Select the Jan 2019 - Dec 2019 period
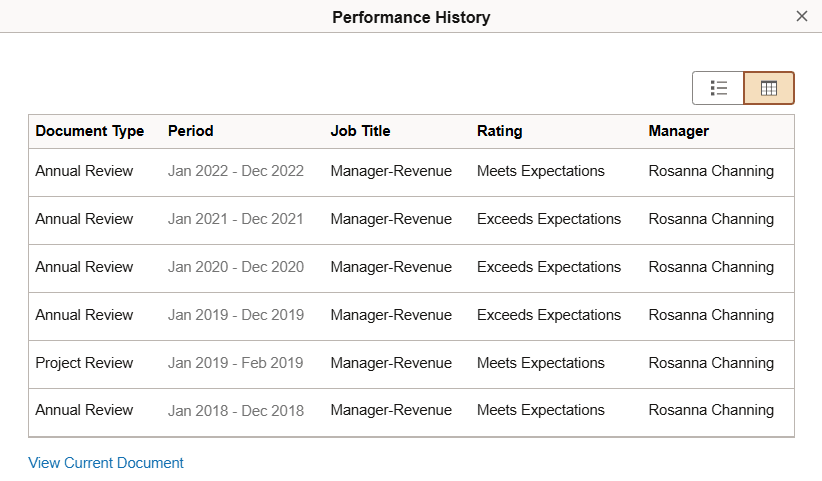 tap(236, 315)
